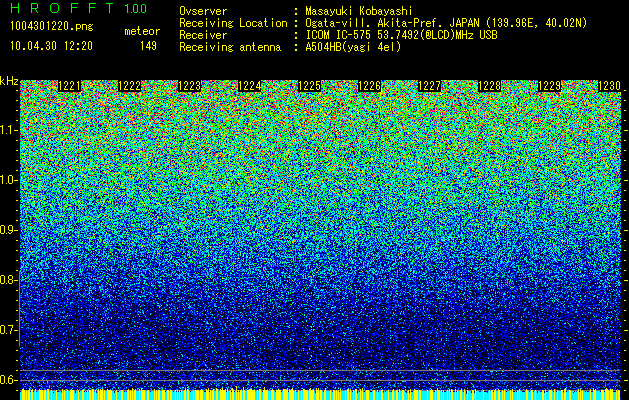Click the 1225 time marker
629x400 pixels.
pos(310,86)
